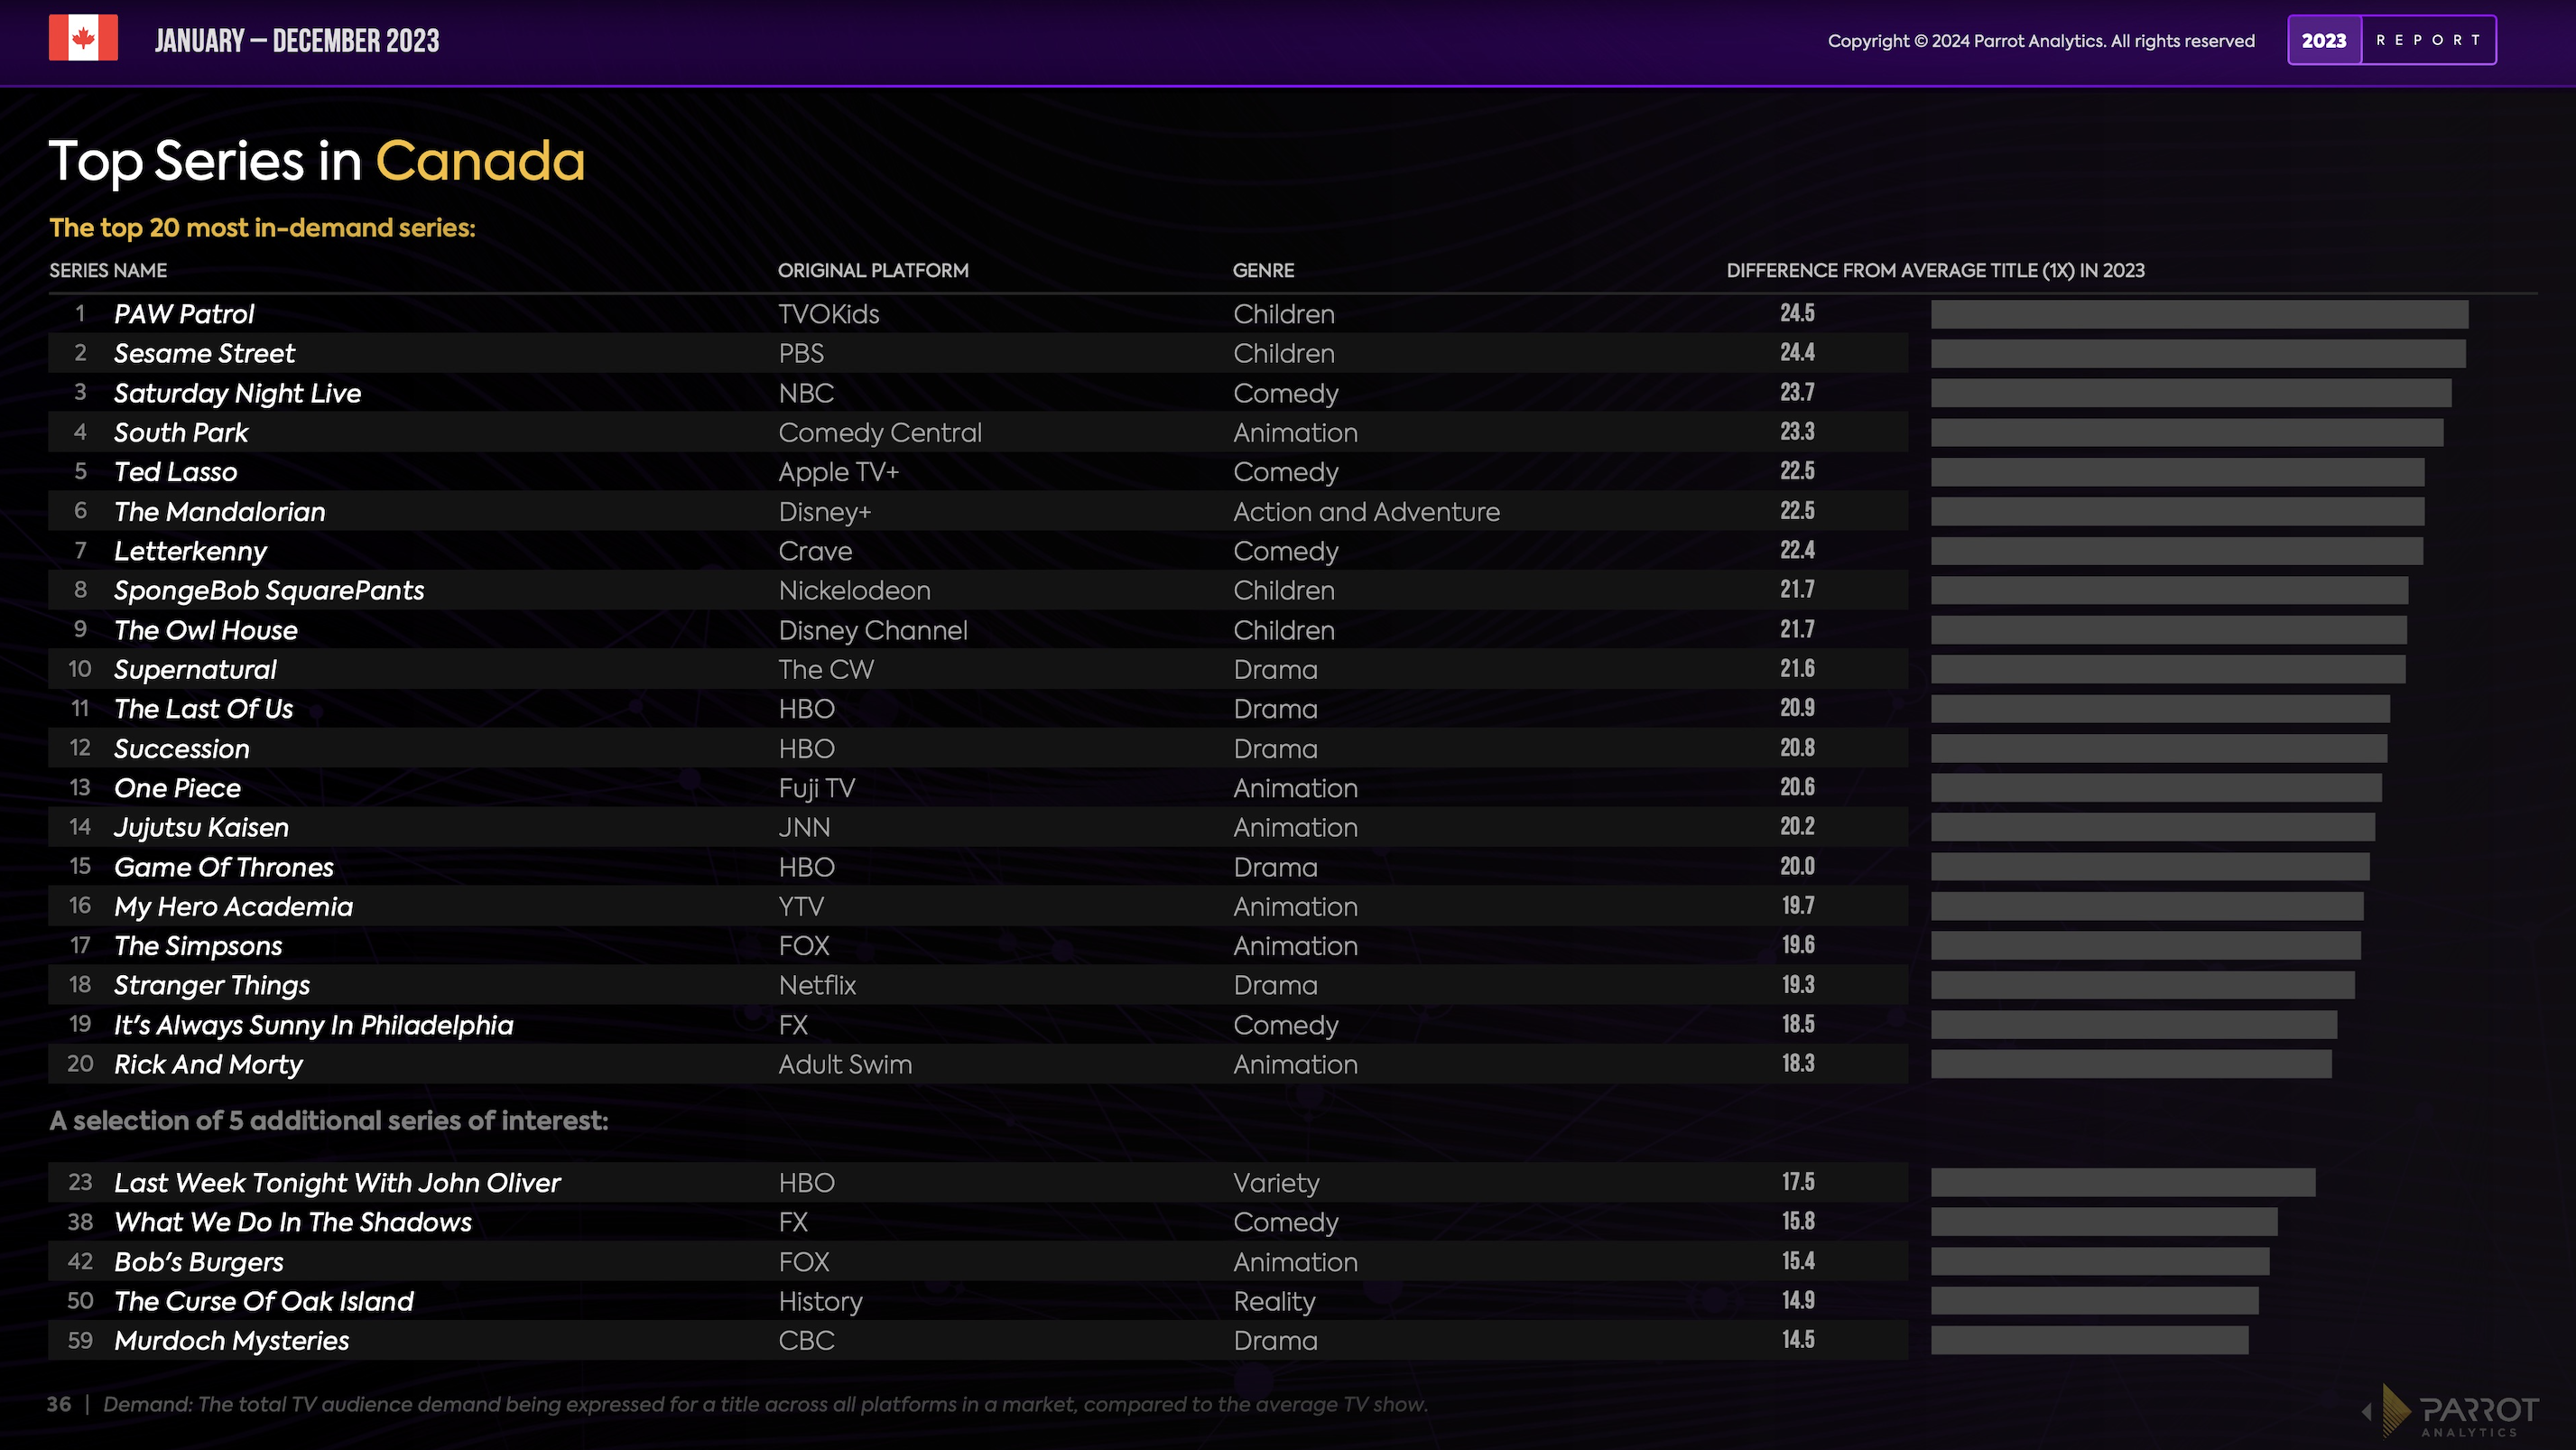
Task: Click Disney Channel platform cell
Action: 872,631
